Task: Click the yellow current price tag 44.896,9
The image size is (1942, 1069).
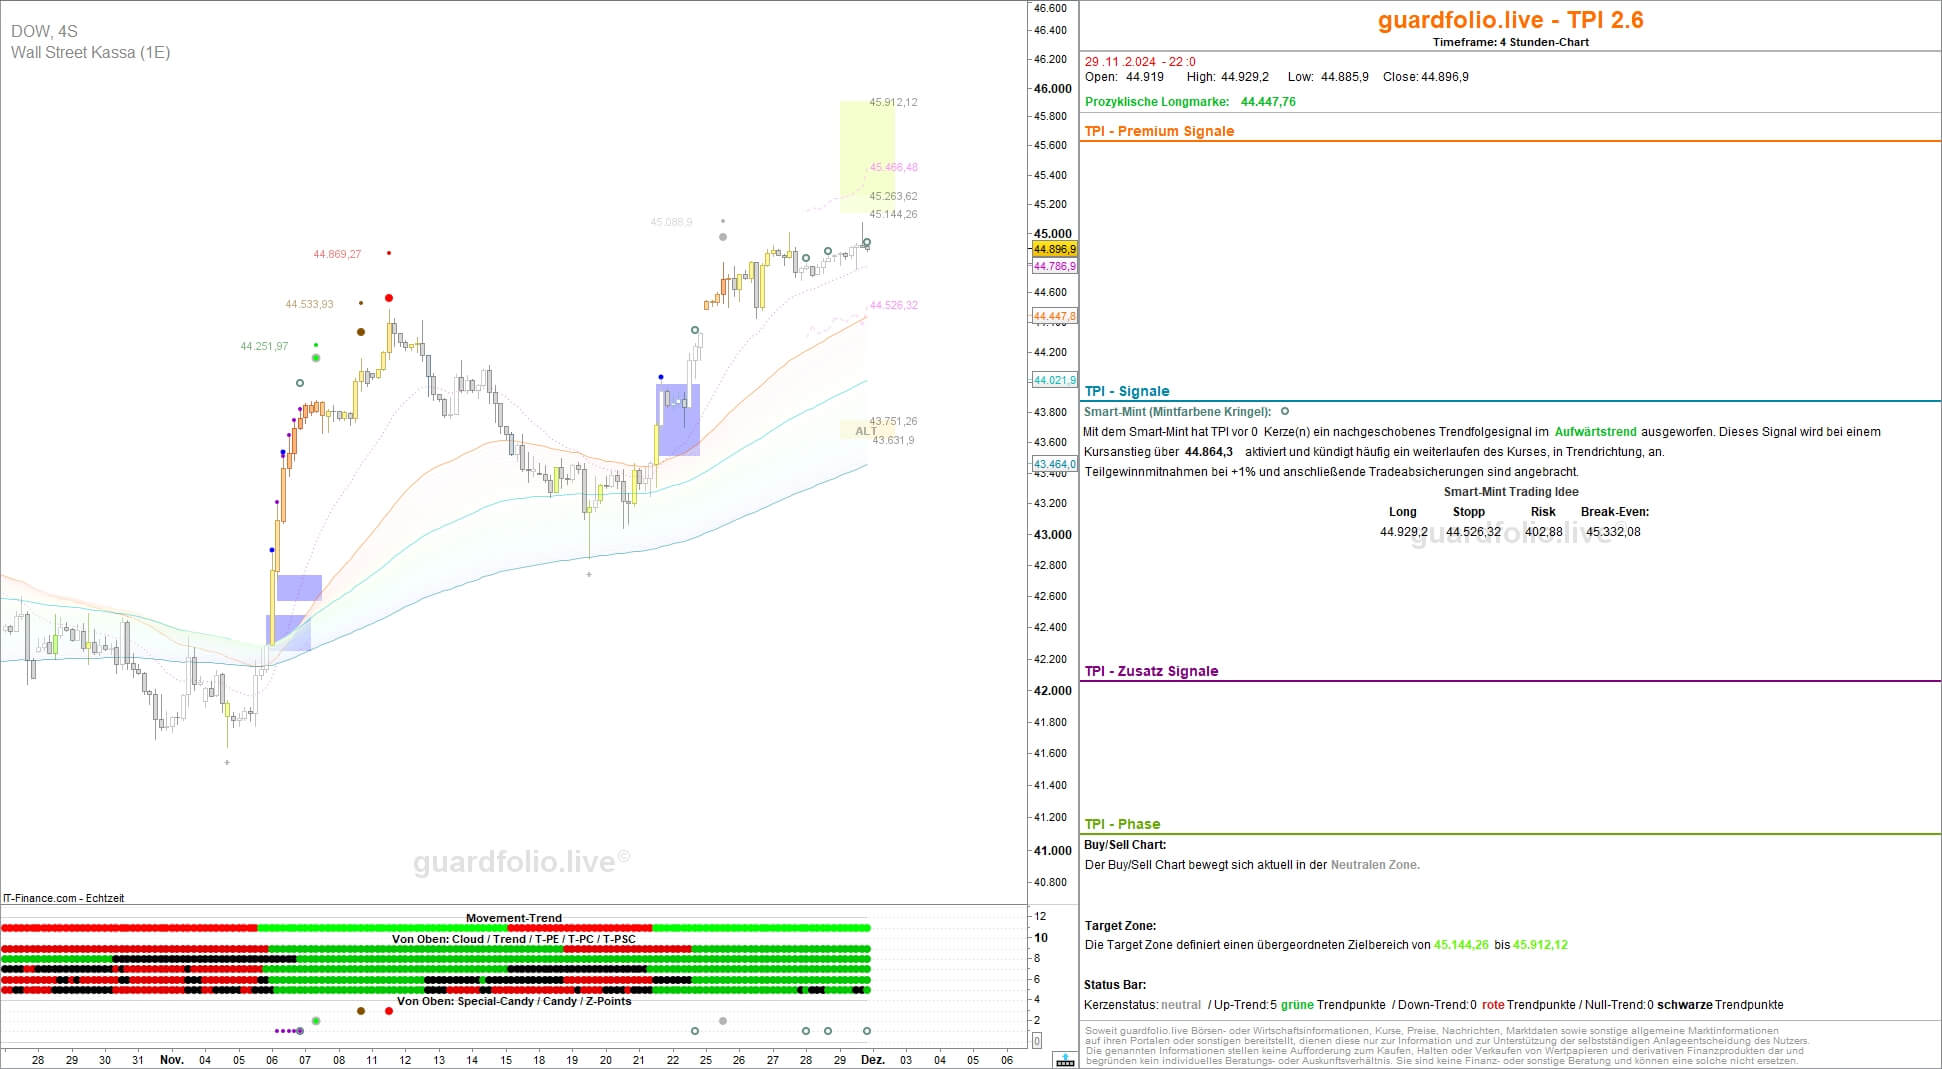Action: pyautogui.click(x=1054, y=249)
